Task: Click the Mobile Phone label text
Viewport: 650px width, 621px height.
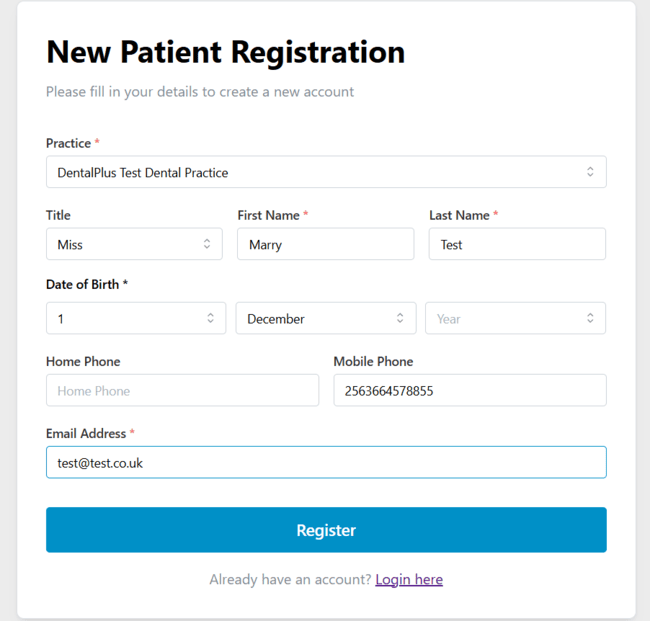Action: pyautogui.click(x=373, y=361)
